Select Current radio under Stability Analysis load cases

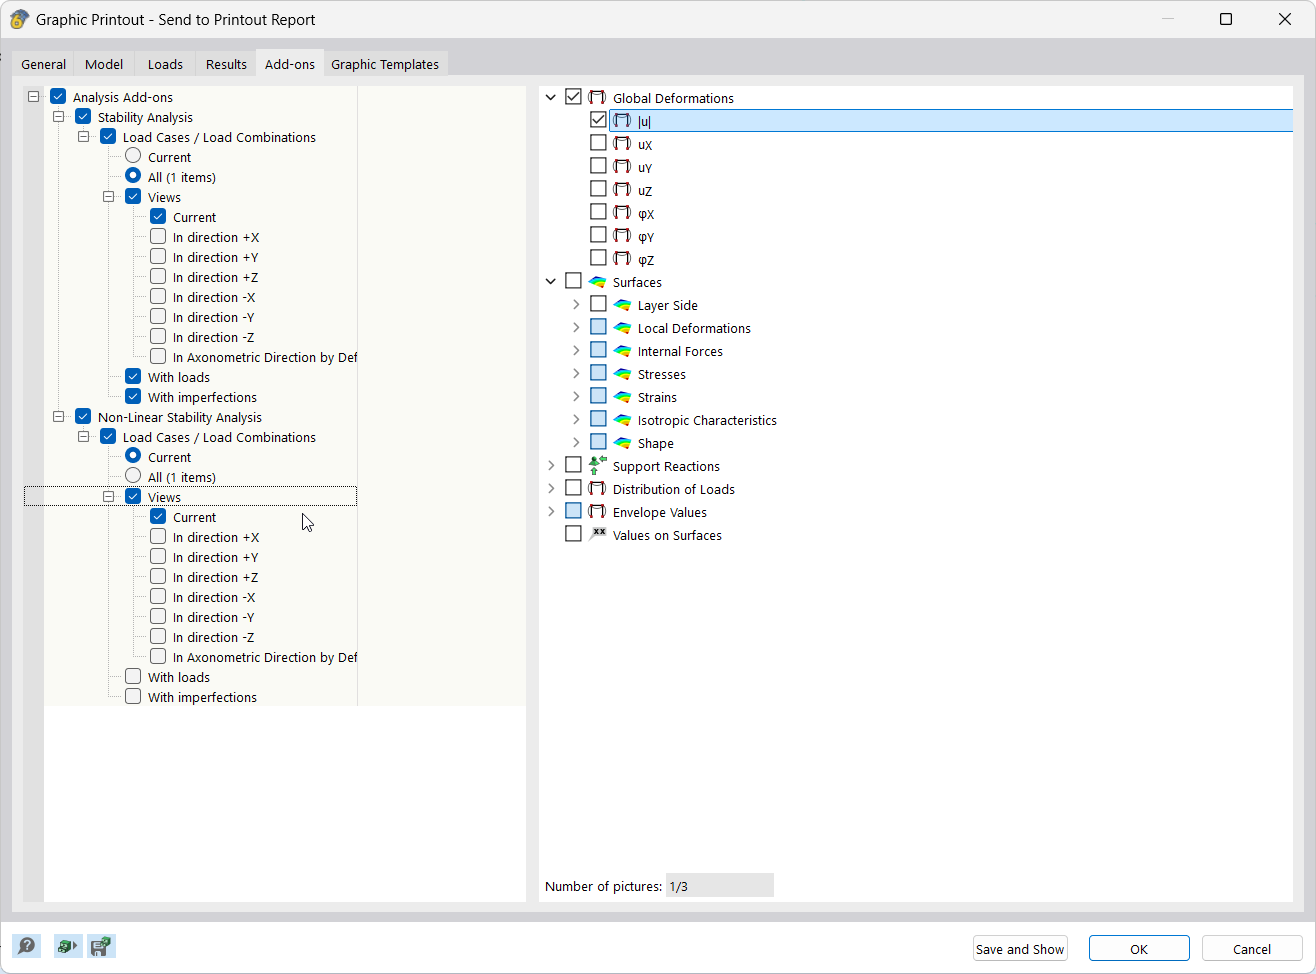(x=132, y=157)
